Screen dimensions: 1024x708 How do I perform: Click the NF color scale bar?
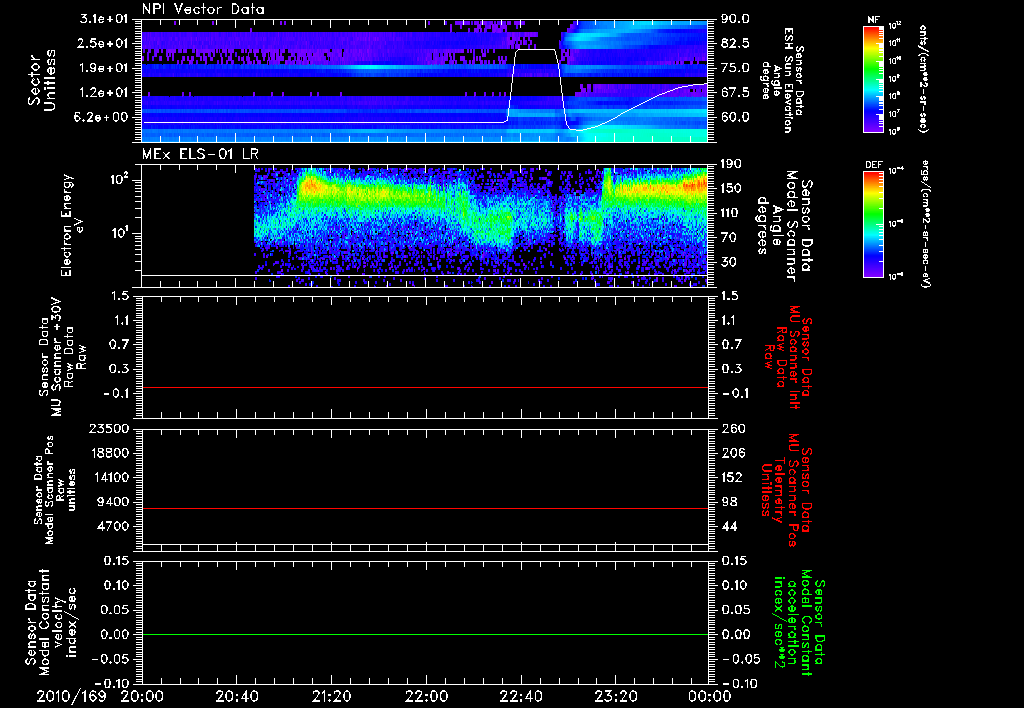point(874,79)
